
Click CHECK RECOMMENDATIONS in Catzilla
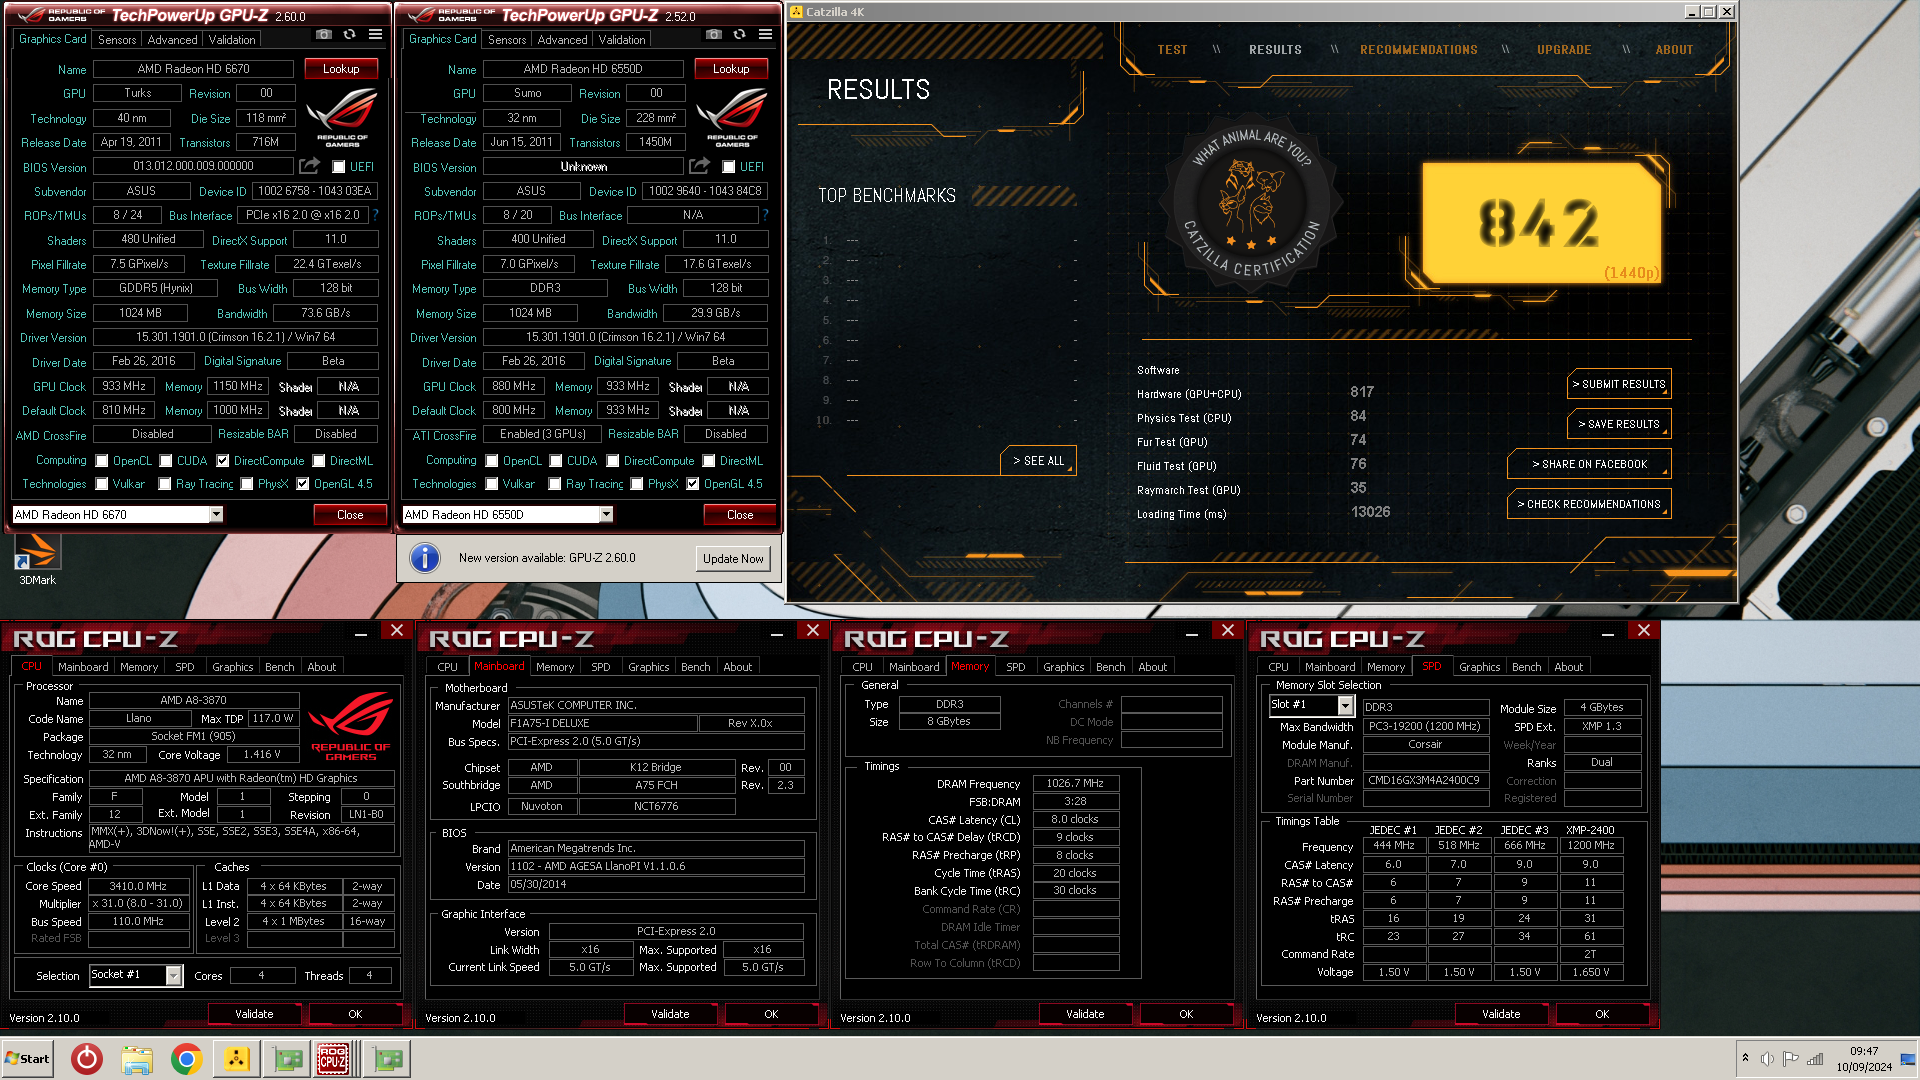[1589, 504]
